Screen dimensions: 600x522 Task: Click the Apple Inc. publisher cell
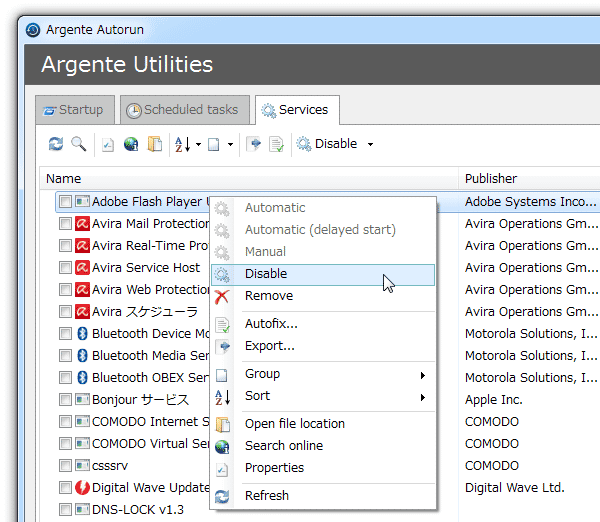pos(494,400)
